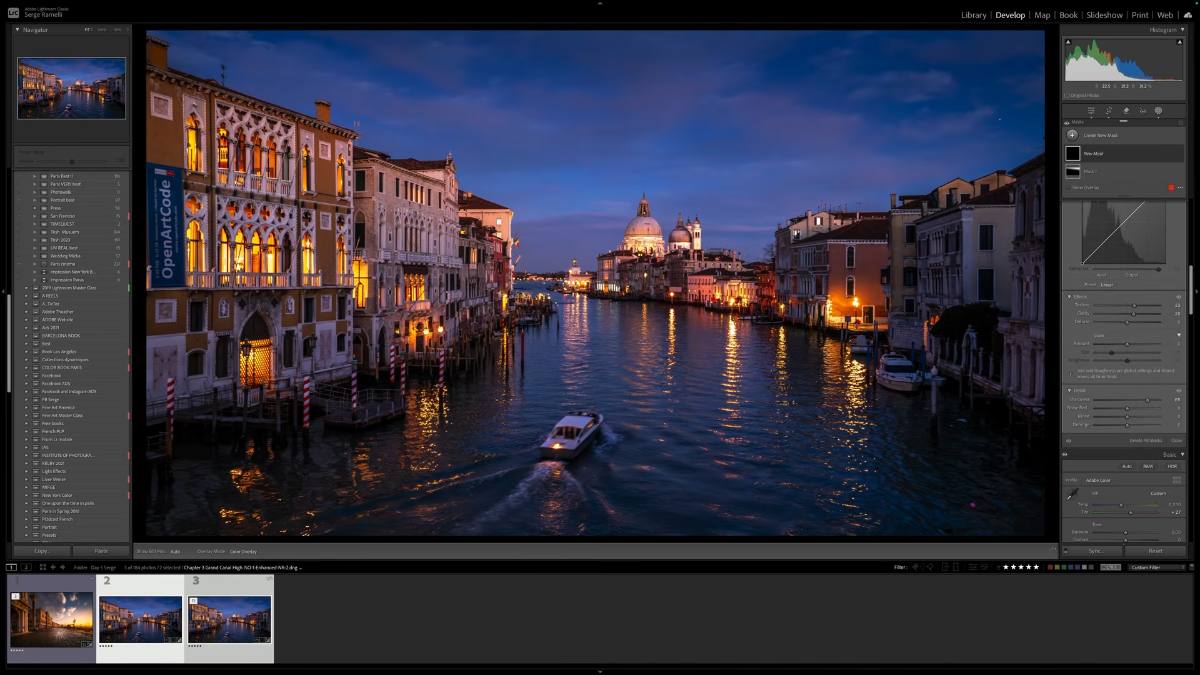Click the shadow clipping indicator in the histogram

1068,42
